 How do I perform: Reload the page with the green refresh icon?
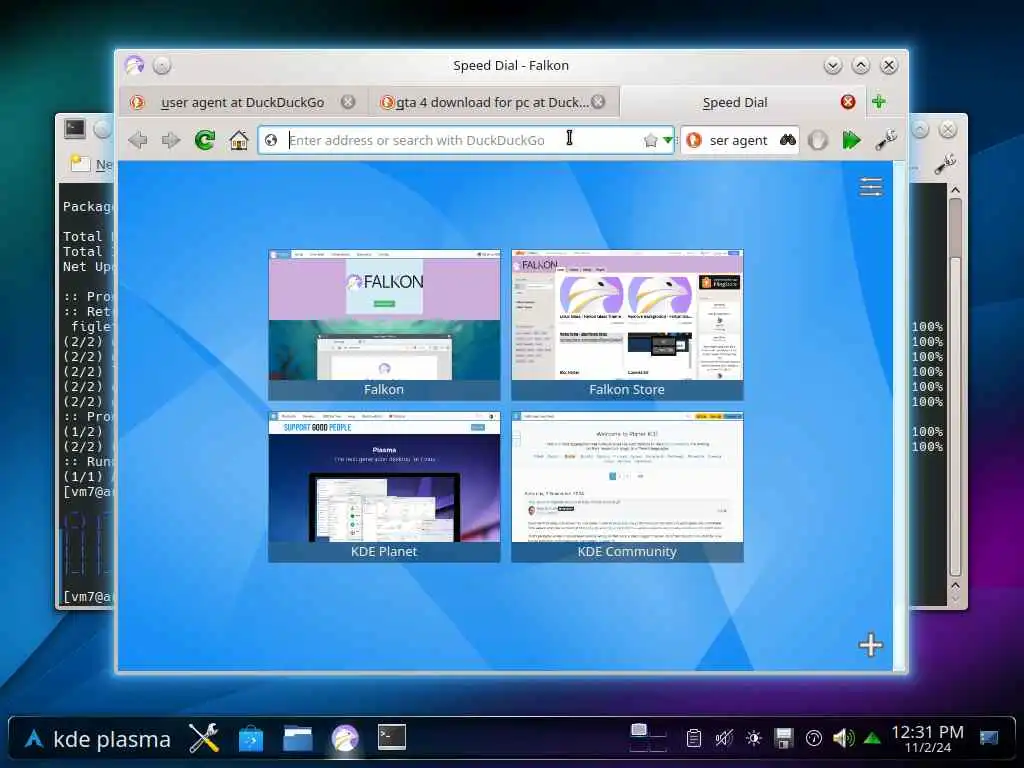205,140
